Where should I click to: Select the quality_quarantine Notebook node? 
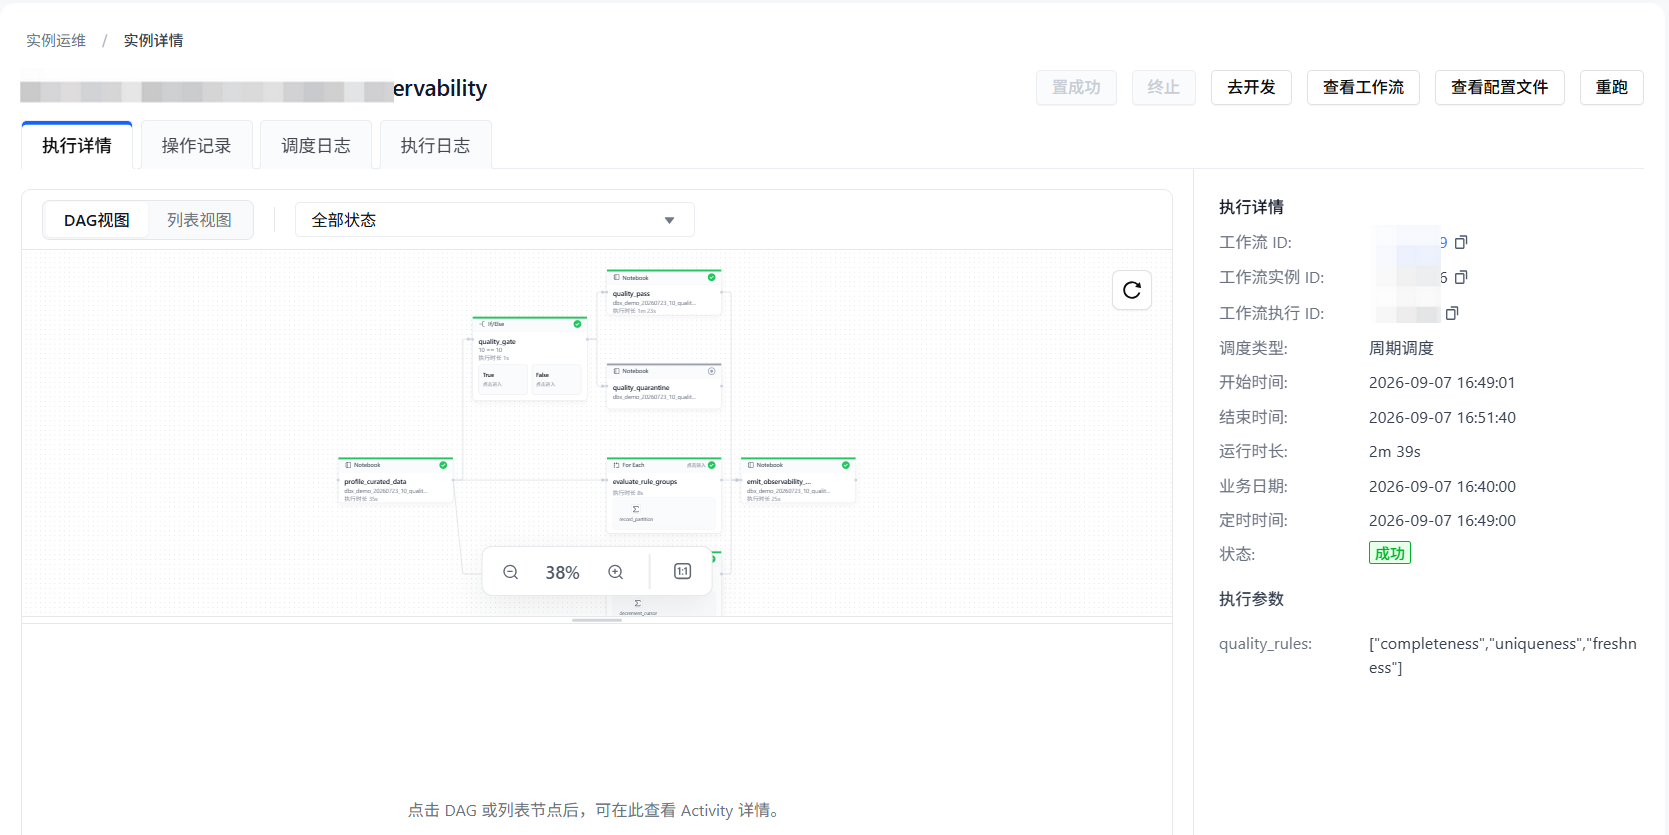pyautogui.click(x=664, y=386)
